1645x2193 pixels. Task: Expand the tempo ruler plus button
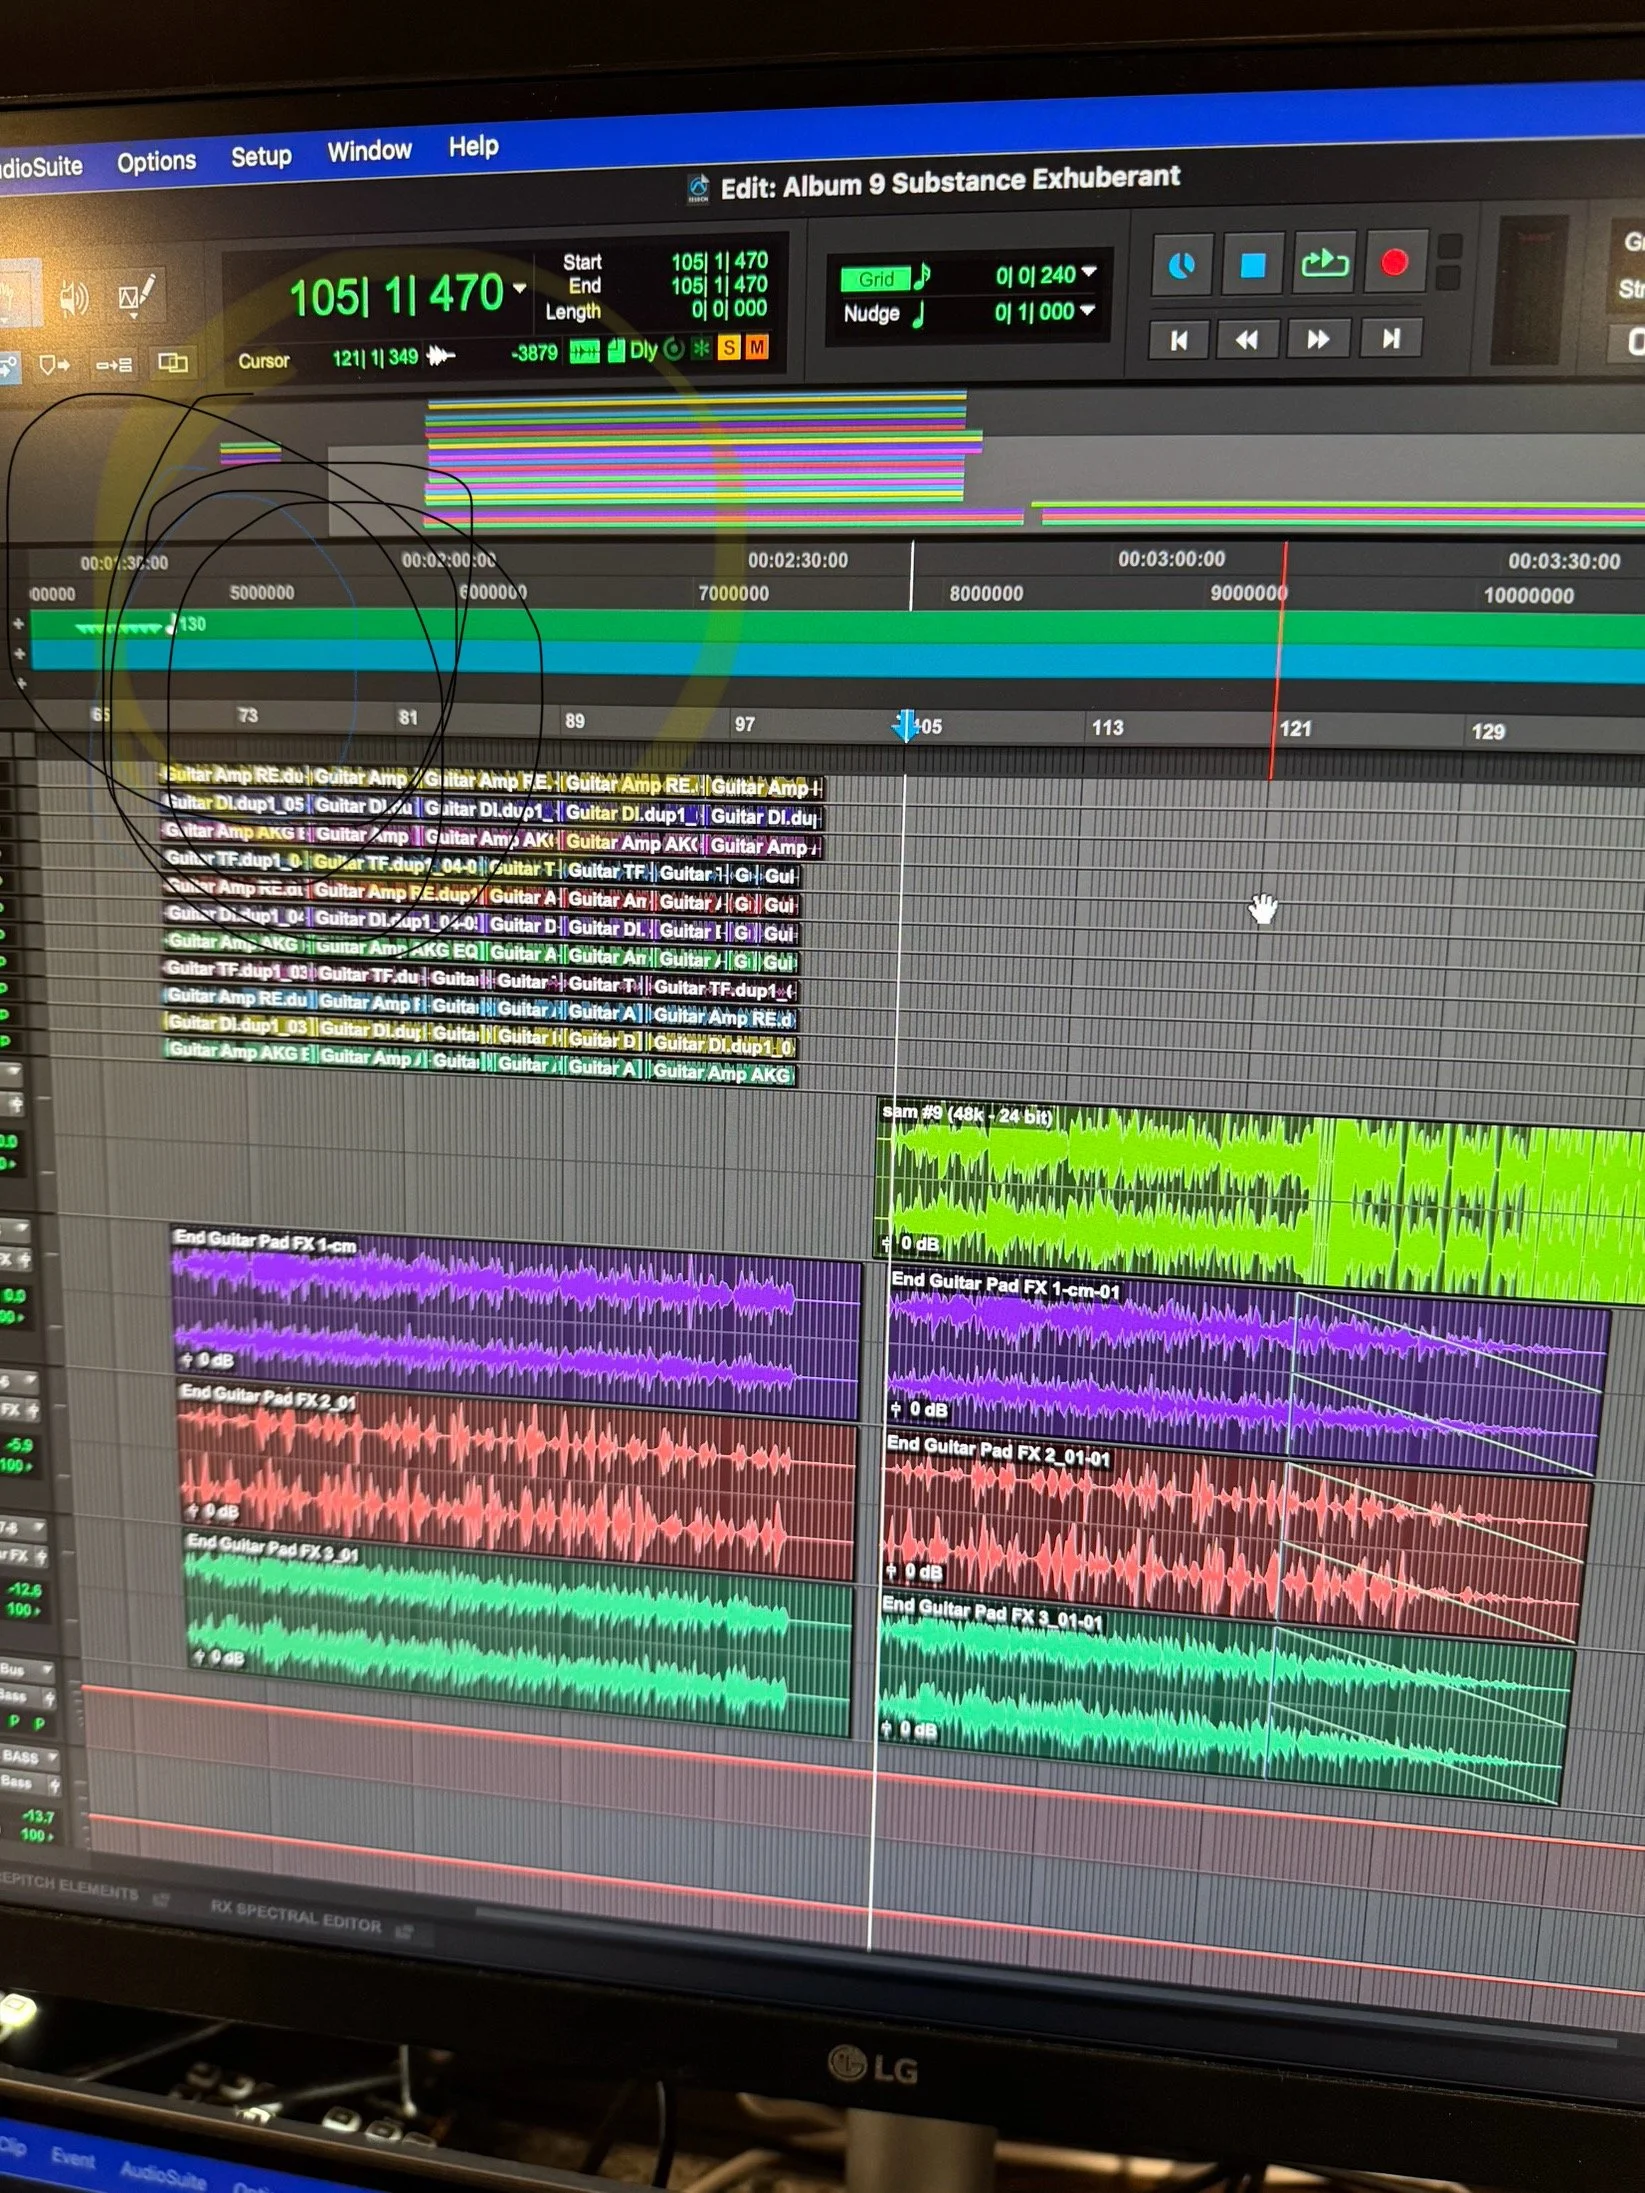tap(18, 624)
